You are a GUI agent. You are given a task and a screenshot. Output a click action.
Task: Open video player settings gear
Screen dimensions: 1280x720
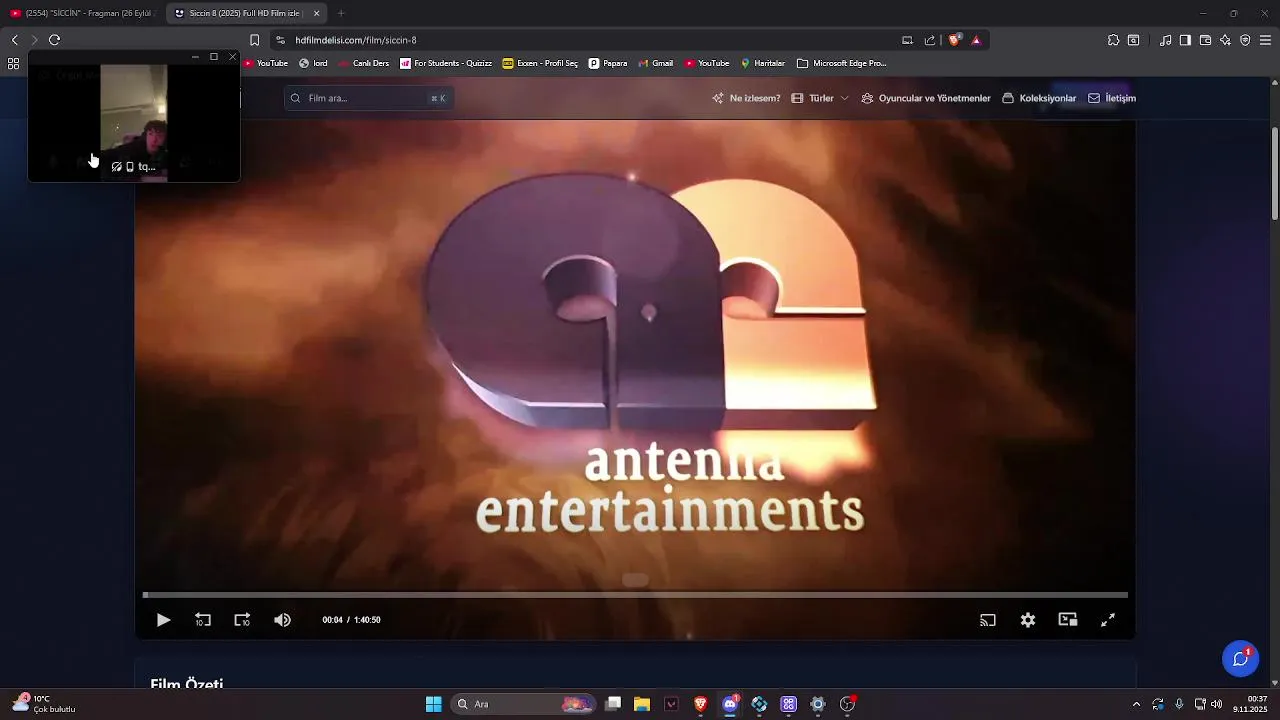pos(1028,620)
